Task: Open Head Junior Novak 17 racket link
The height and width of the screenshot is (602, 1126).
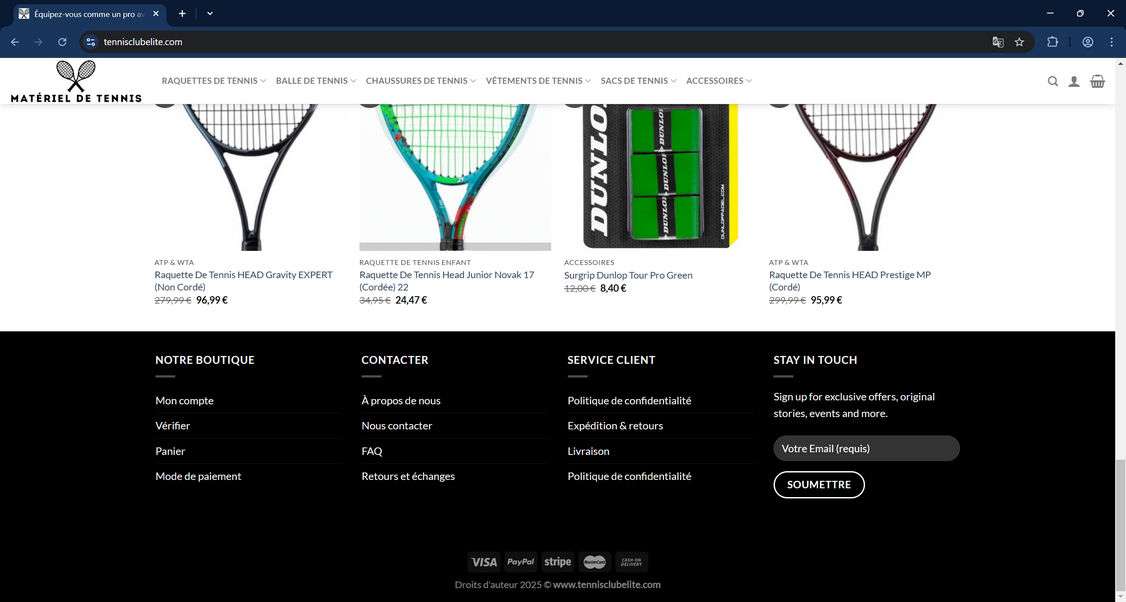Action: pyautogui.click(x=447, y=281)
